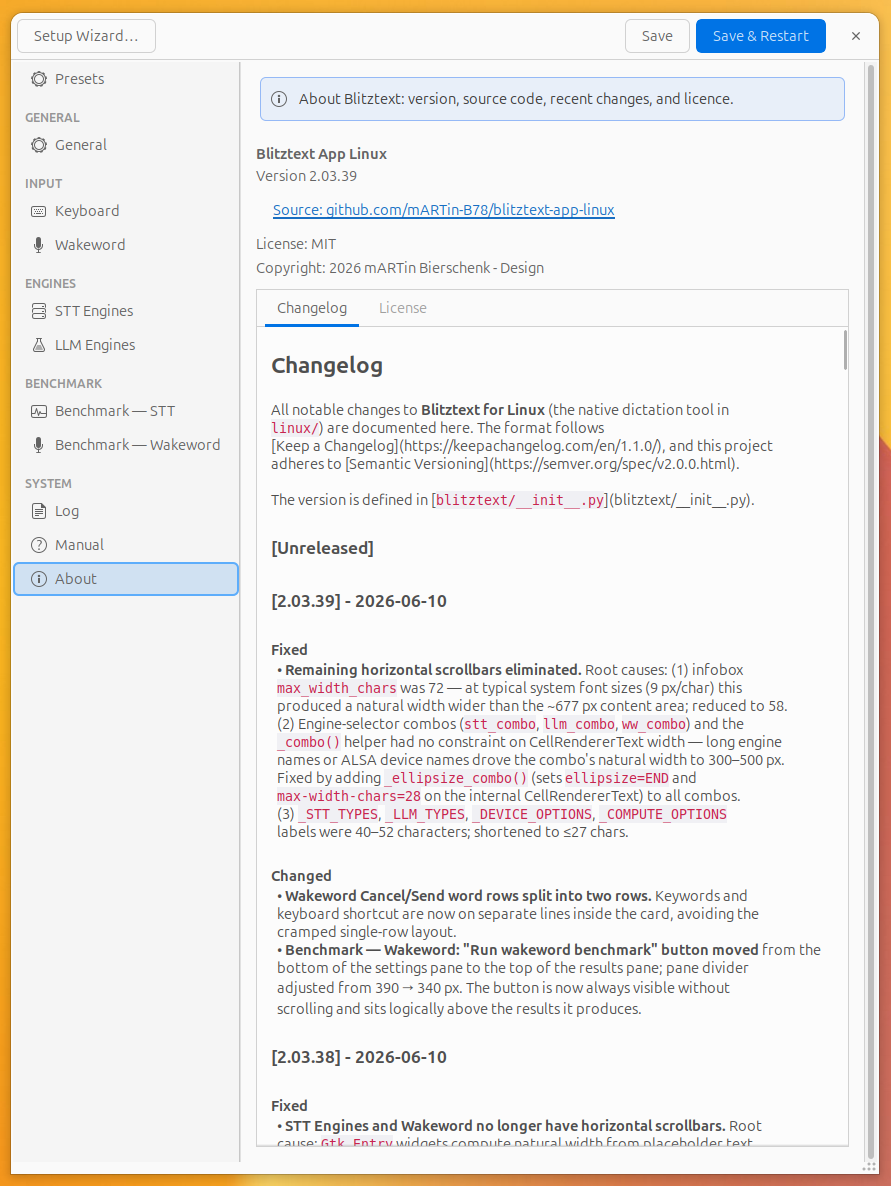Click the stt_combo code text
This screenshot has height=1186, width=891.
tap(500, 725)
